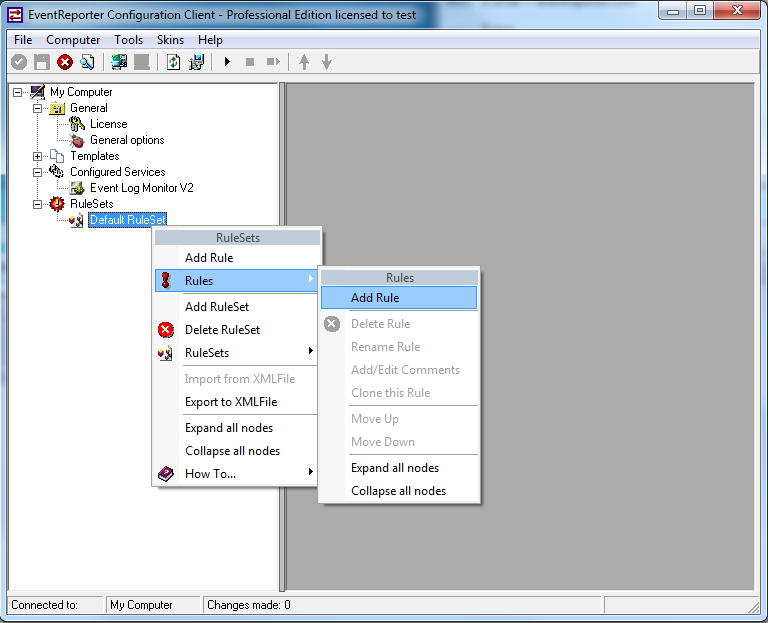Open the RuleSets submenu arrow
Image resolution: width=768 pixels, height=623 pixels.
point(311,351)
